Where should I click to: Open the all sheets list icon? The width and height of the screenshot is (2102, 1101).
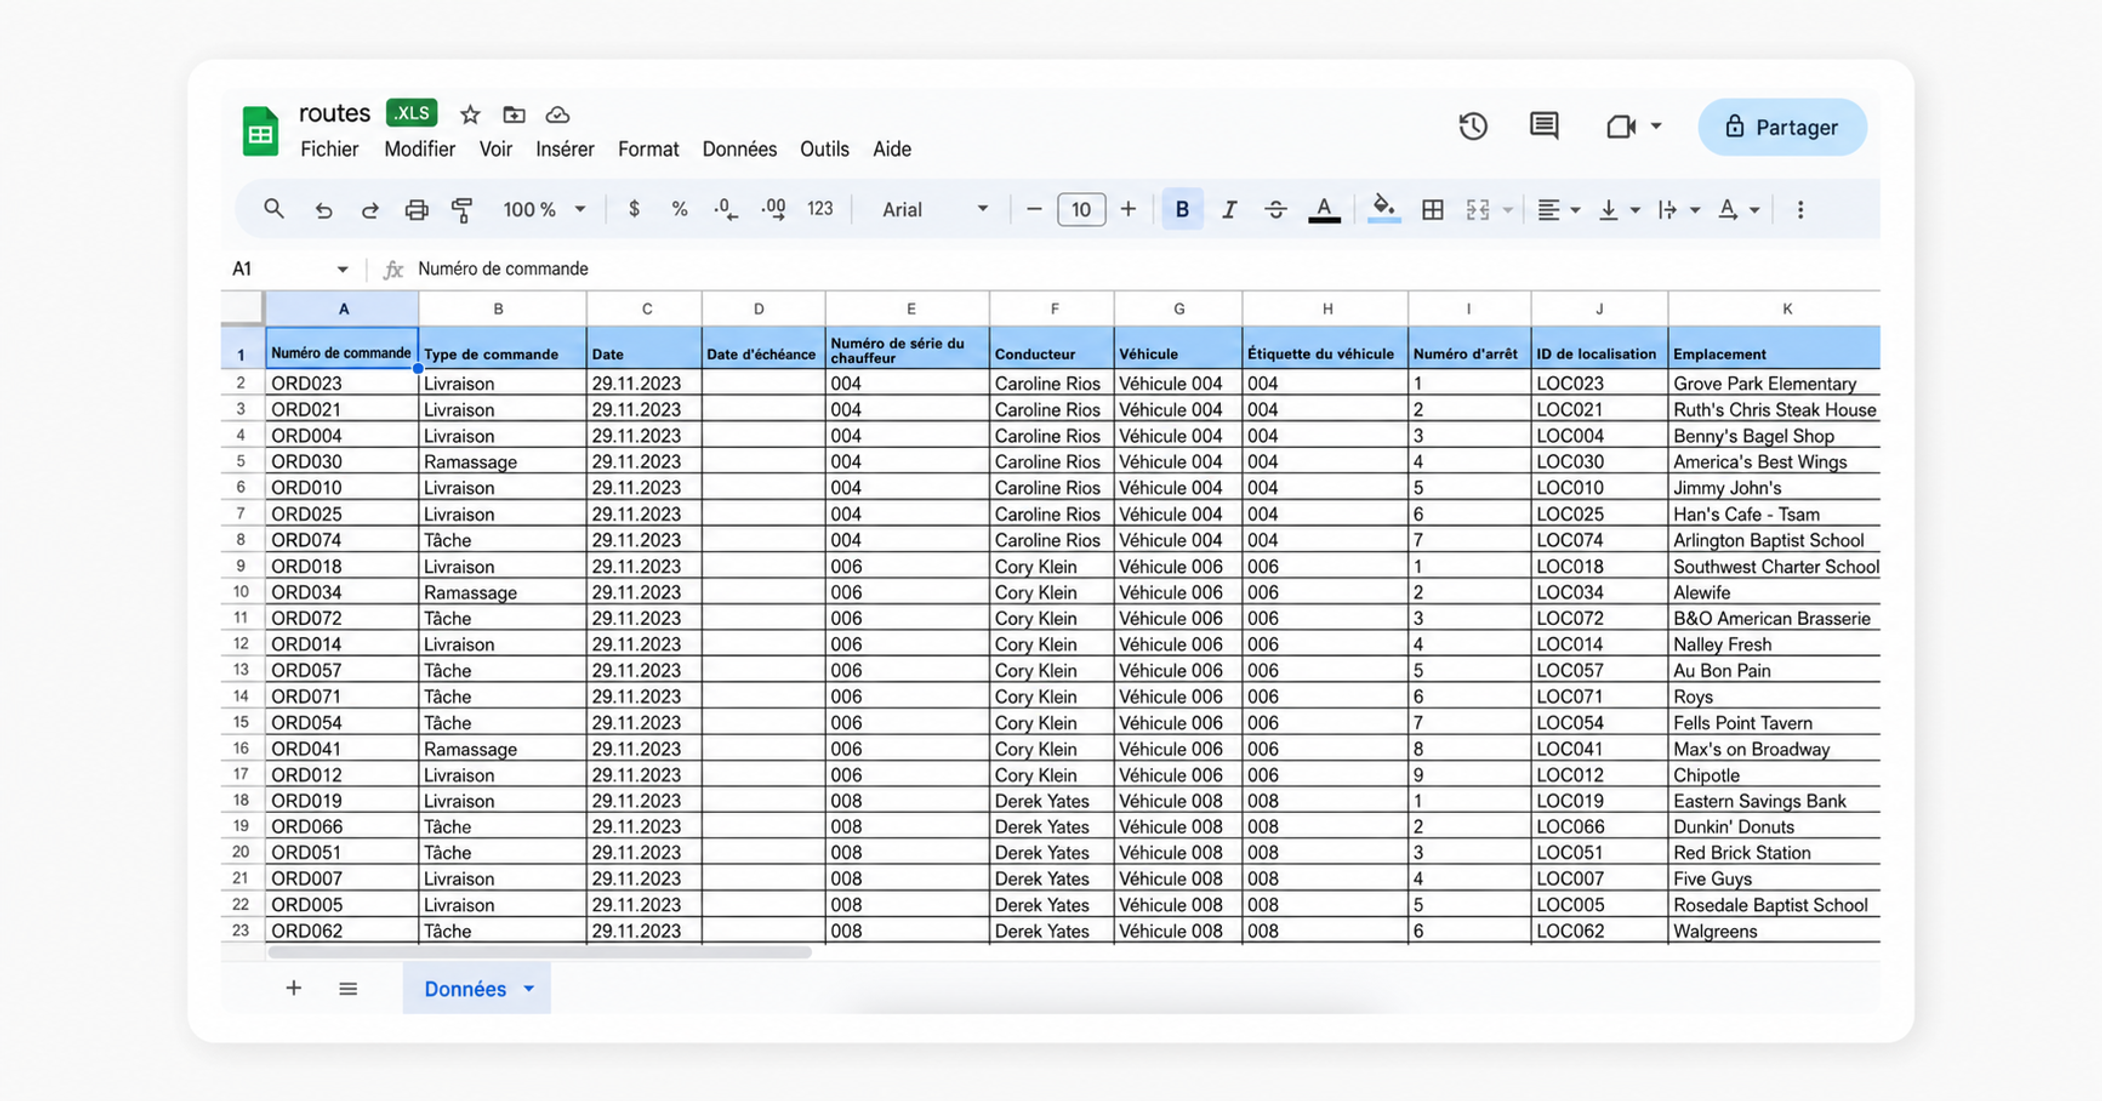(348, 989)
